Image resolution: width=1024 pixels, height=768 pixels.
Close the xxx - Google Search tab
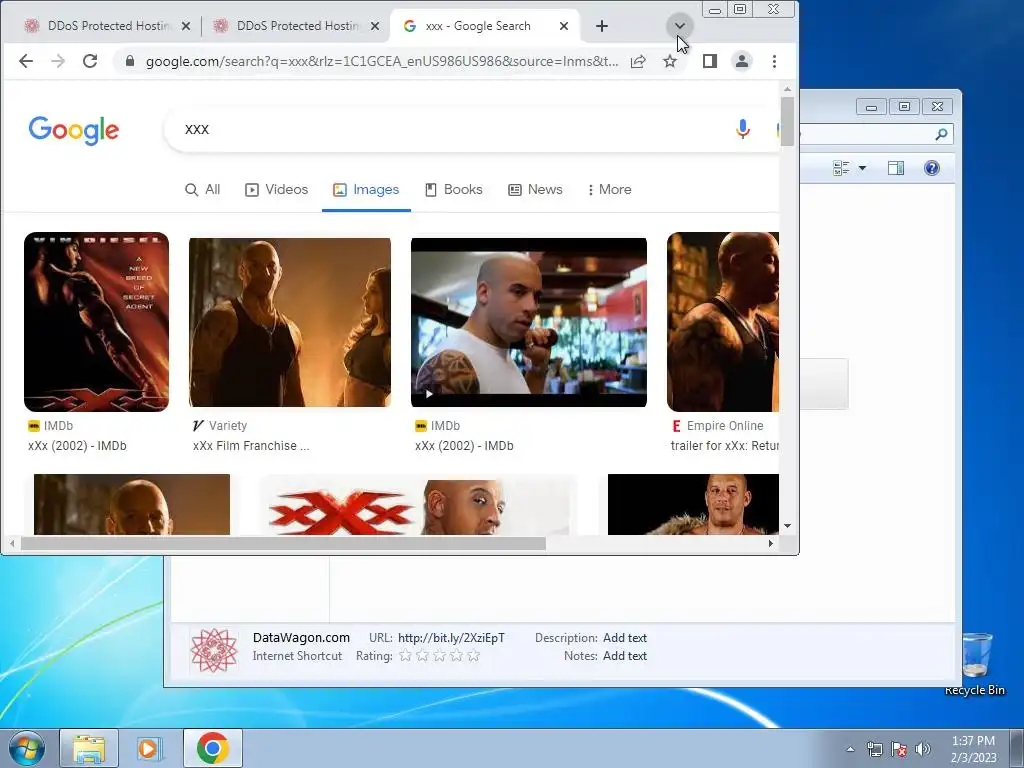pyautogui.click(x=564, y=26)
